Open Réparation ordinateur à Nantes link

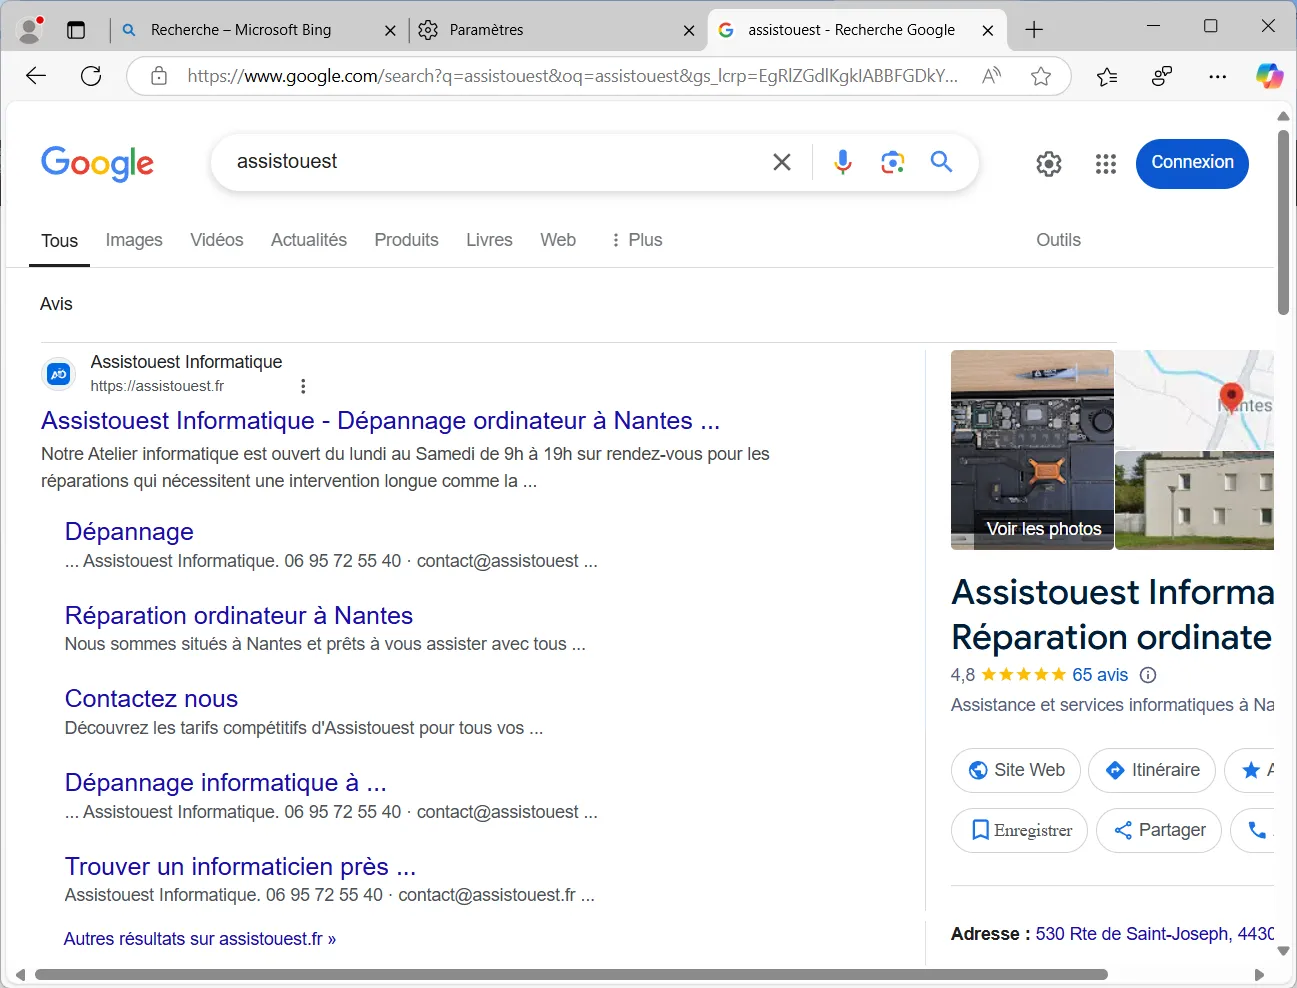(x=239, y=616)
